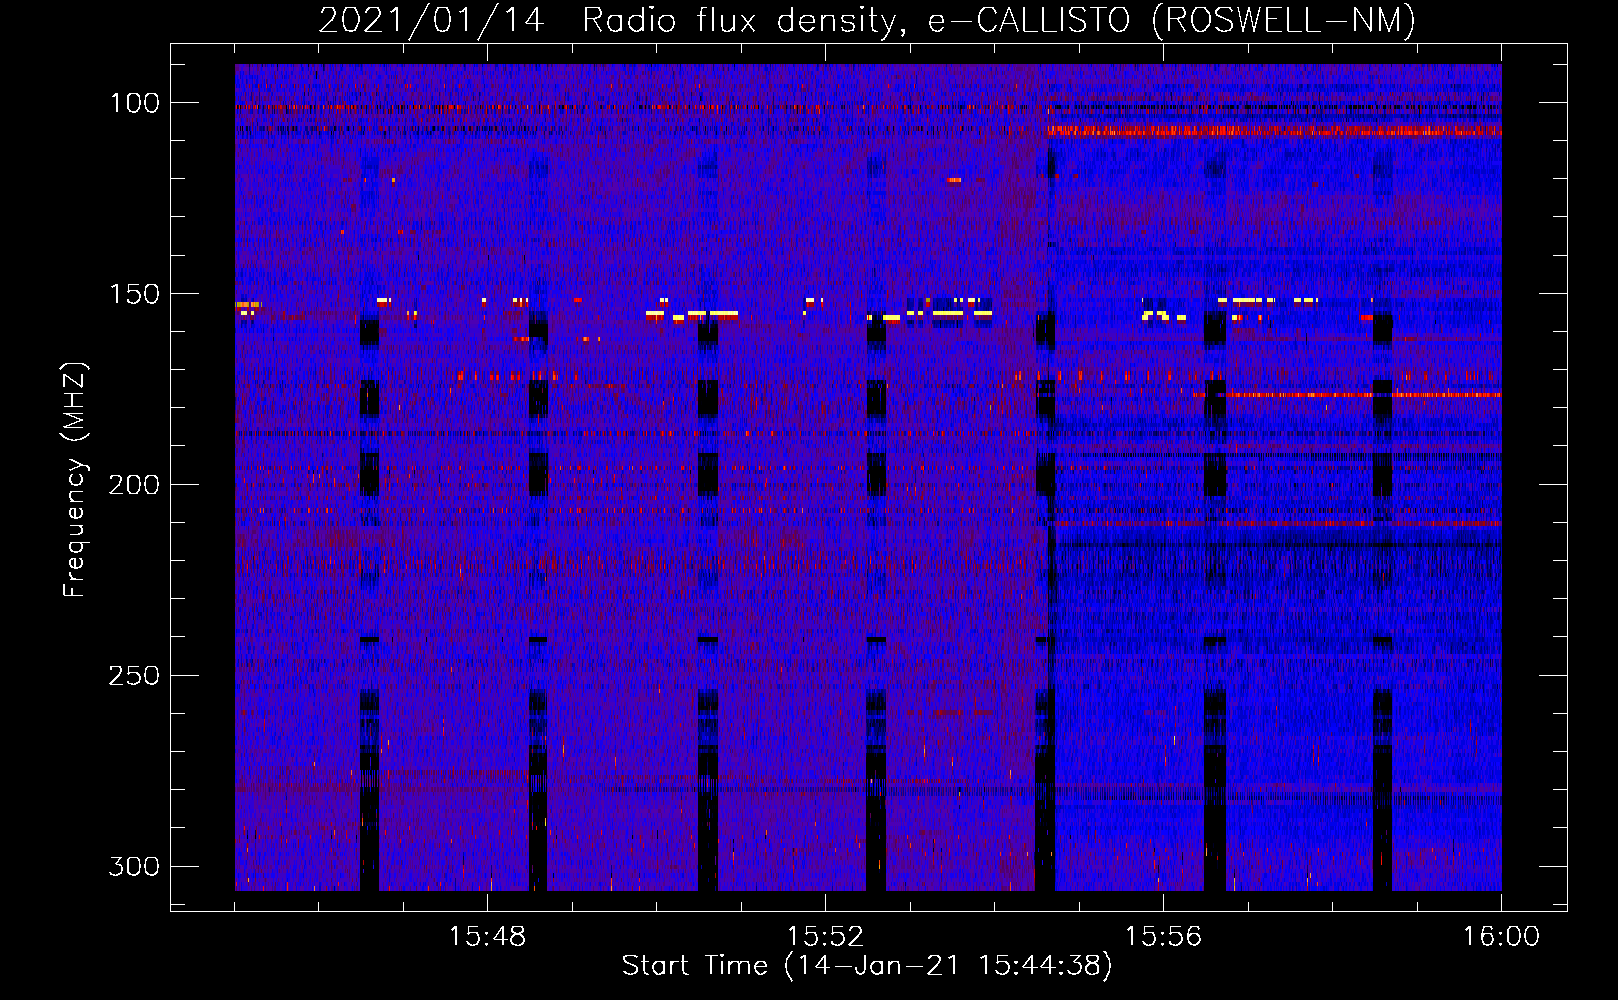Select the '100' frequency axis label
Image resolution: width=1618 pixels, height=1000 pixels.
[135, 103]
